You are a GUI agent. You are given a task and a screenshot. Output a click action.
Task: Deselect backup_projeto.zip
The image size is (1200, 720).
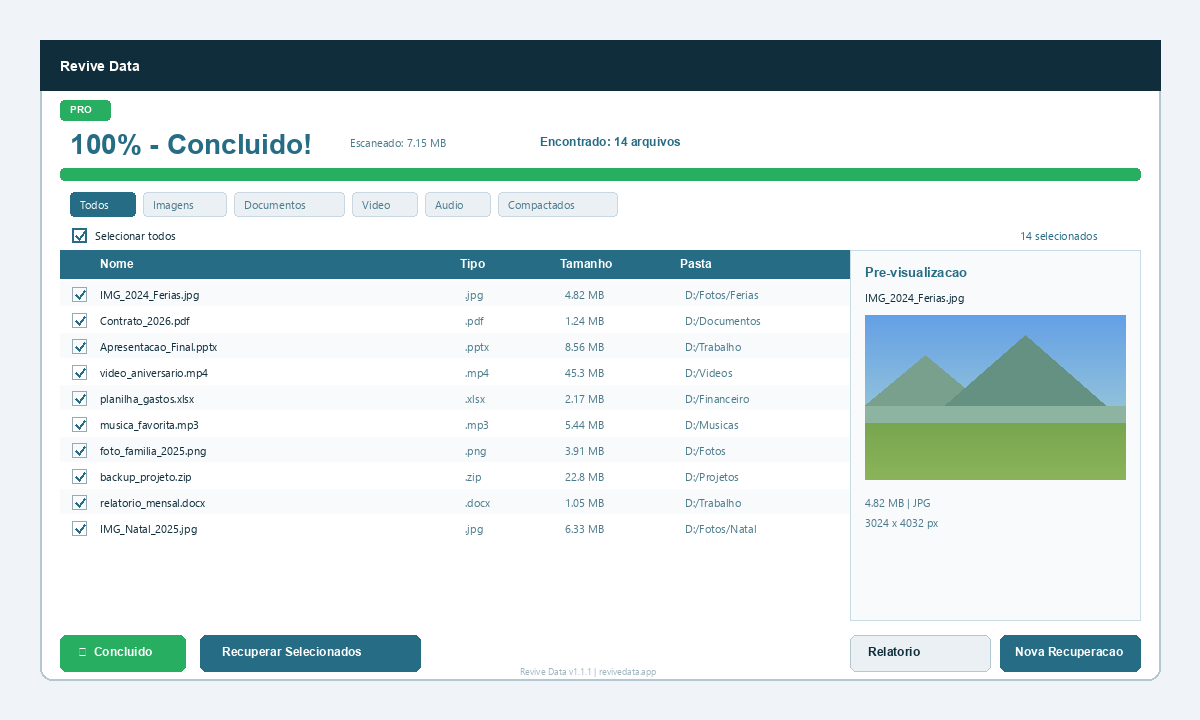(x=79, y=477)
